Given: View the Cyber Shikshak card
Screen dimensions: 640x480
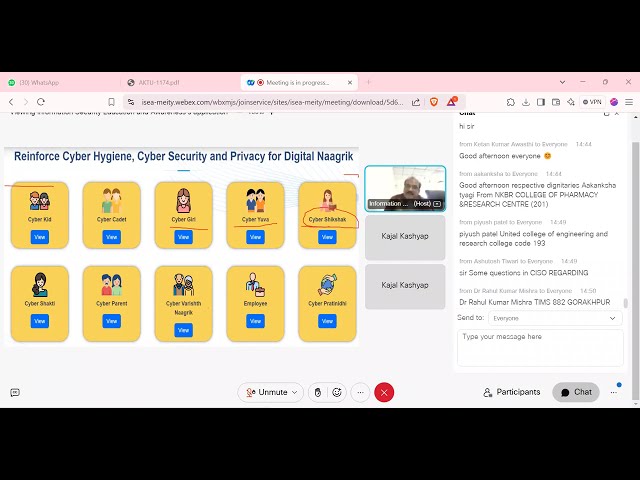Looking at the screenshot, I should [x=327, y=237].
